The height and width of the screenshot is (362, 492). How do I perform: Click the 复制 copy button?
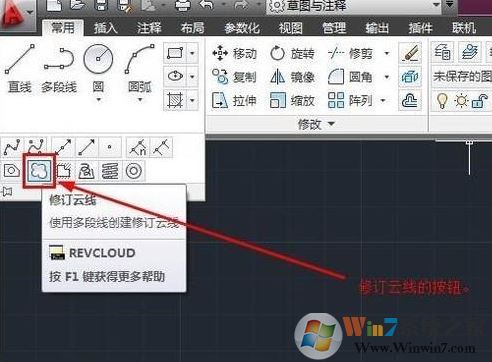(234, 77)
